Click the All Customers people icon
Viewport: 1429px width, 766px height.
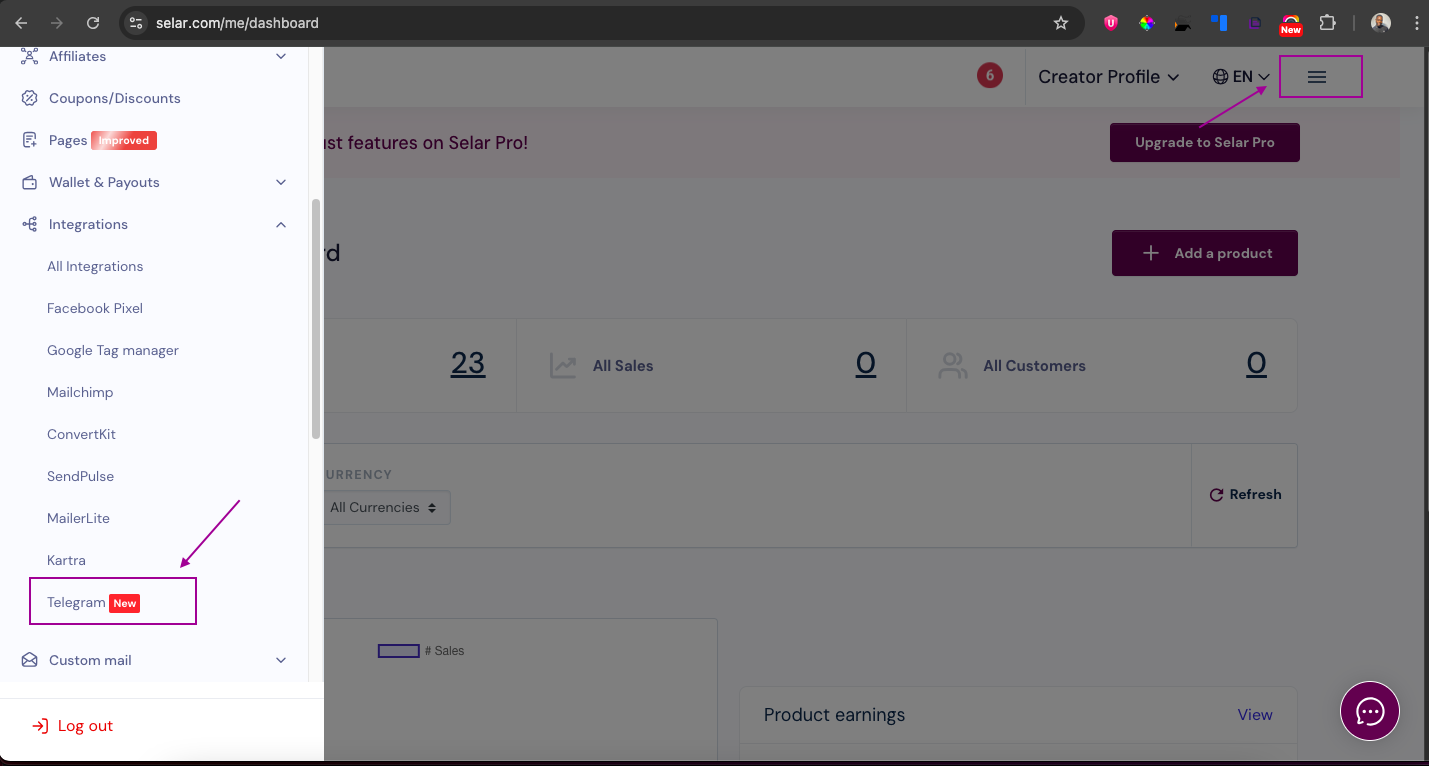953,365
